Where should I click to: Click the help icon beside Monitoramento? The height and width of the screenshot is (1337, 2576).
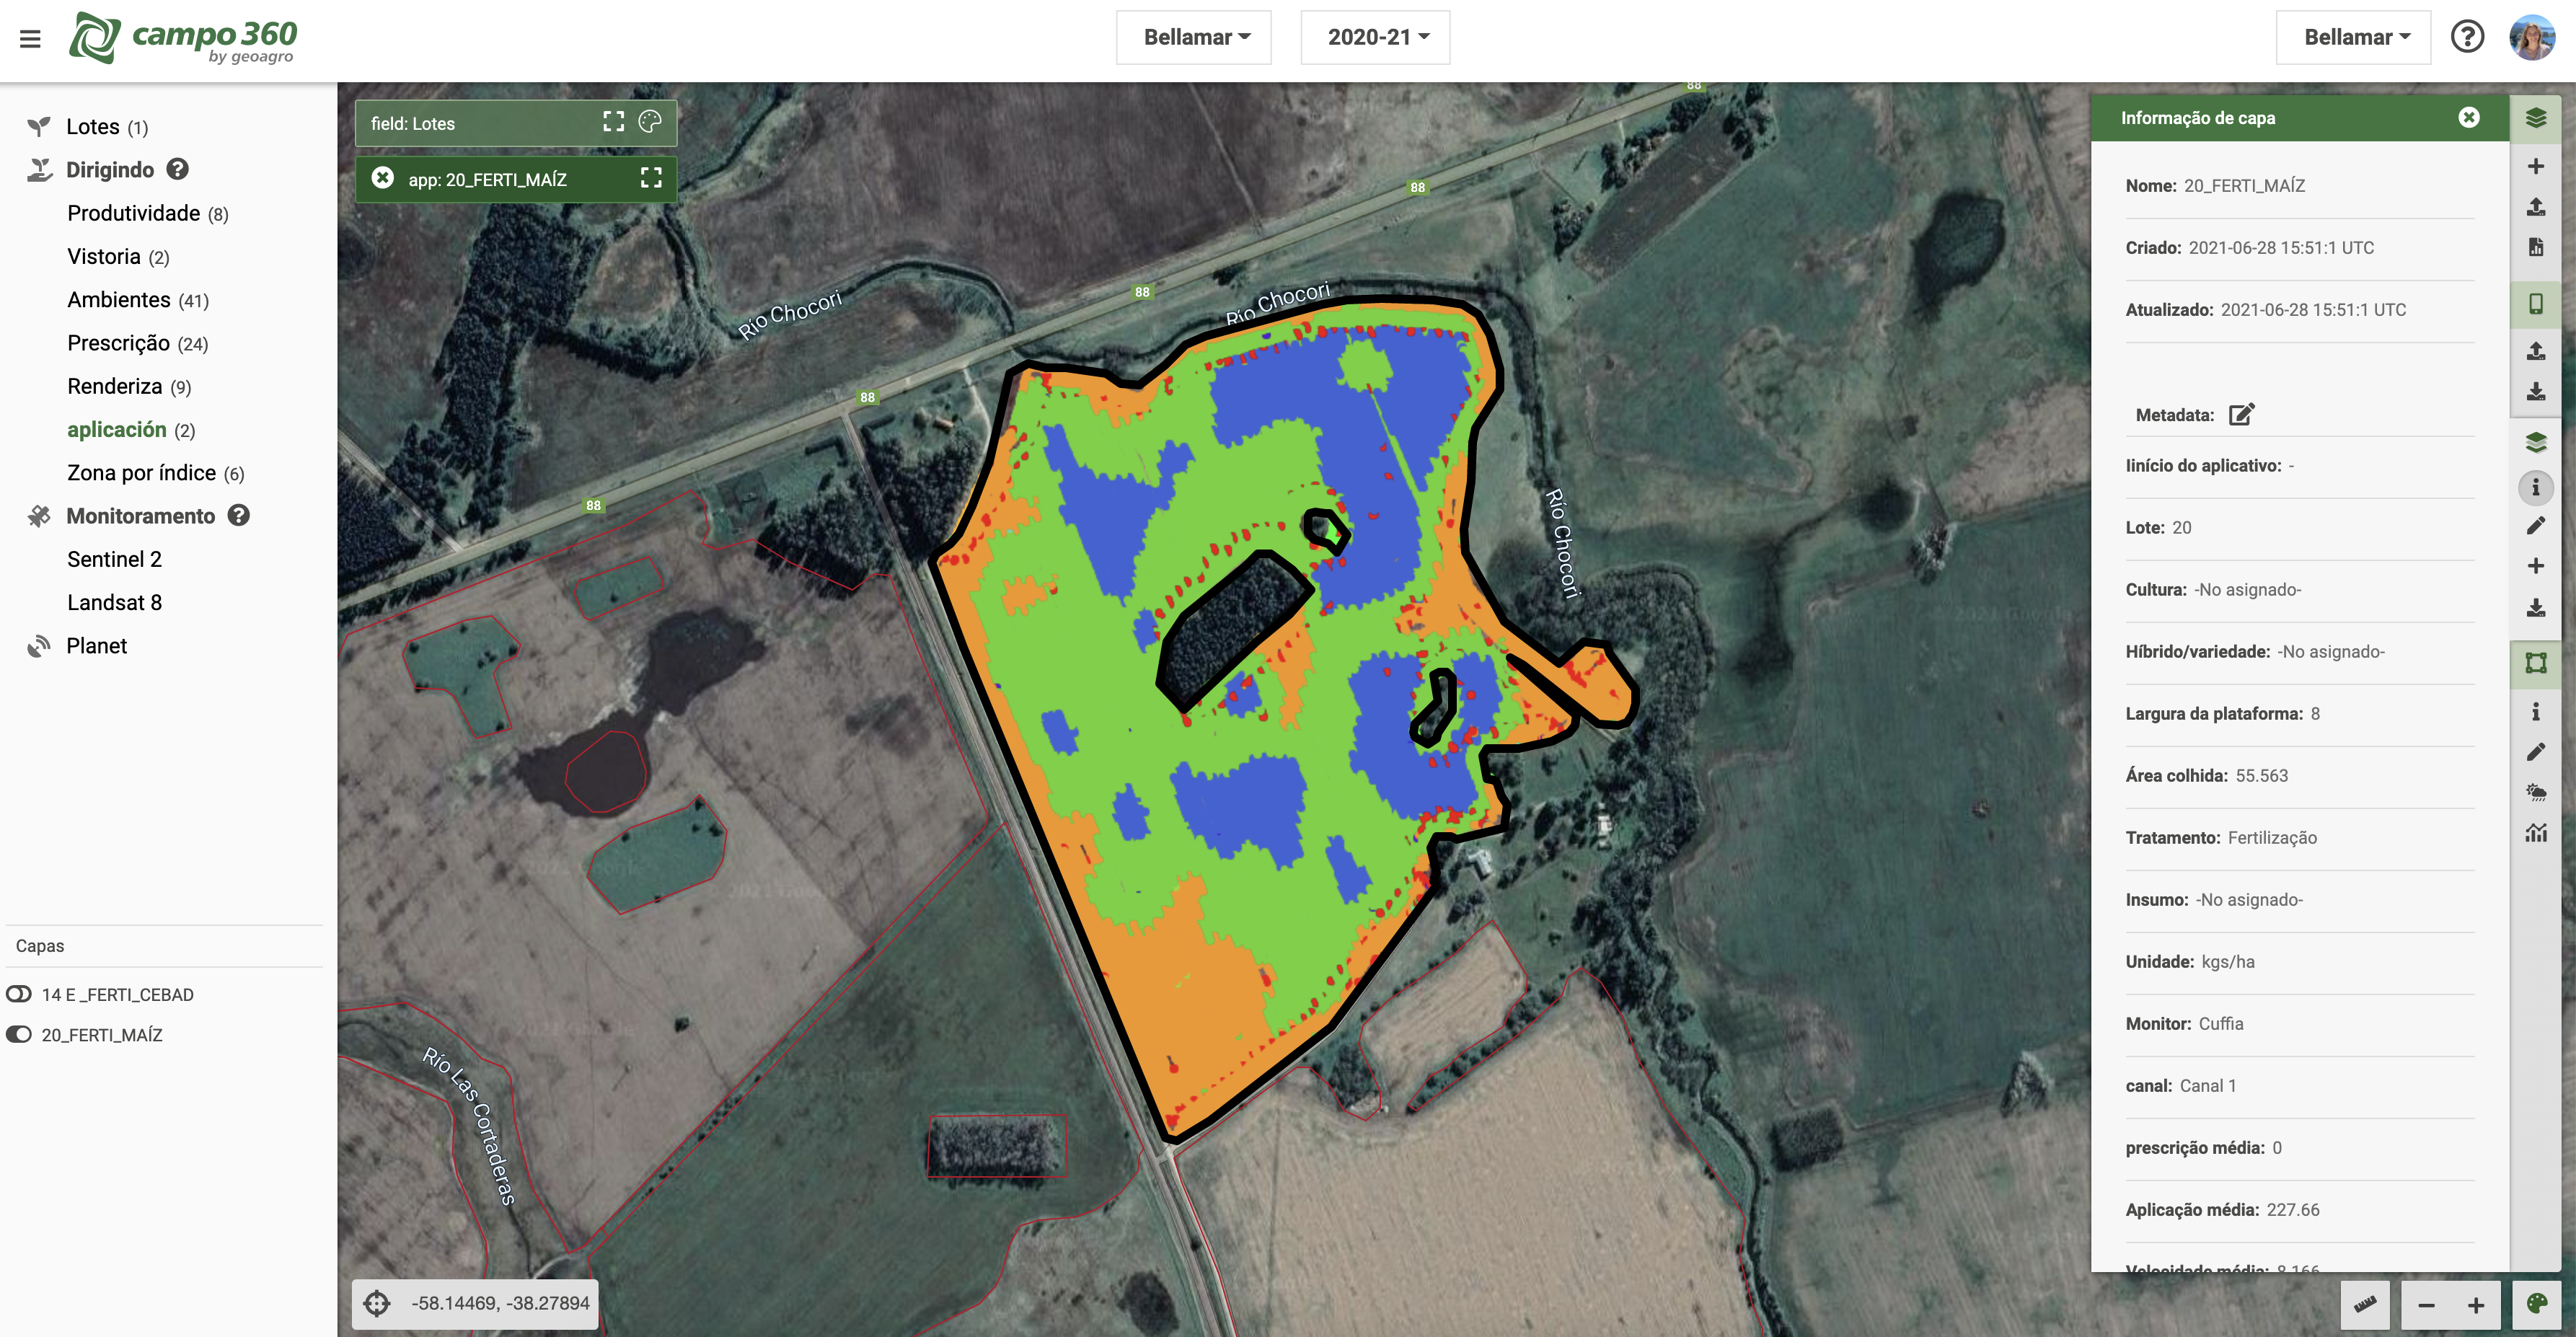(x=238, y=515)
